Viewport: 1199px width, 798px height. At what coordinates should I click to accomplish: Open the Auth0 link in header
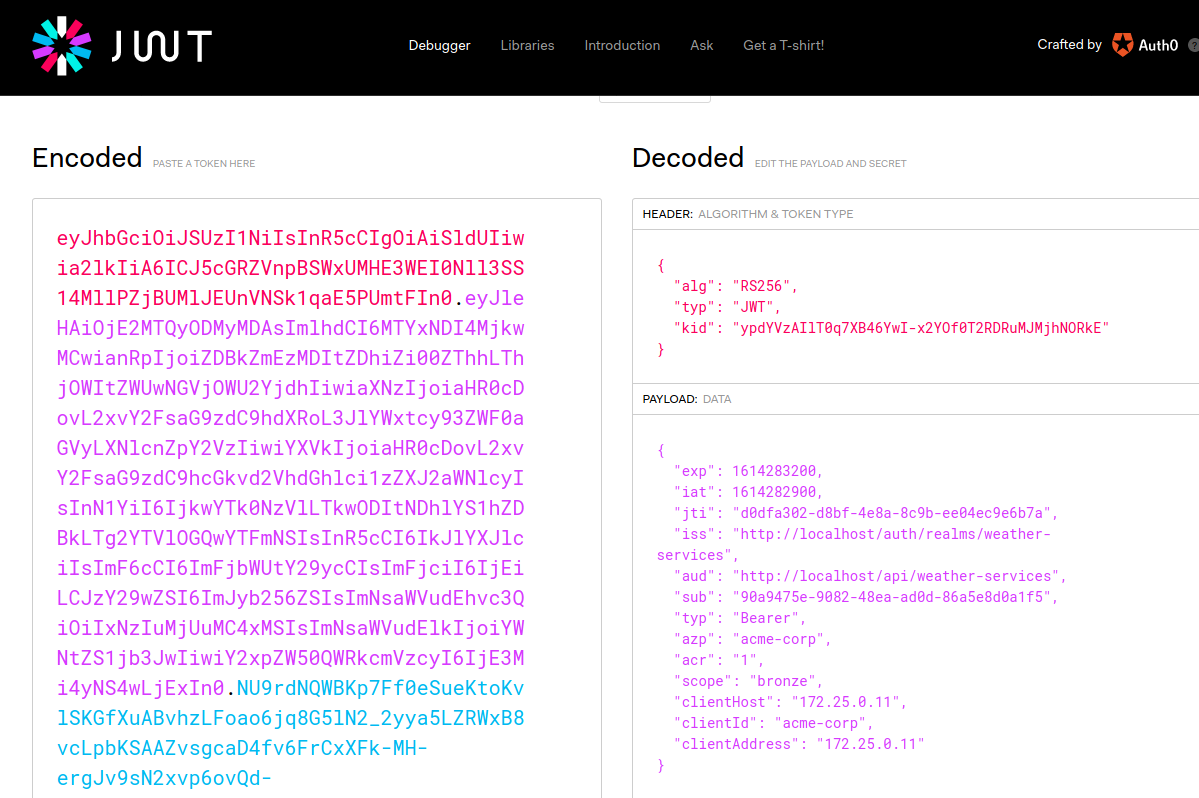coord(1158,46)
